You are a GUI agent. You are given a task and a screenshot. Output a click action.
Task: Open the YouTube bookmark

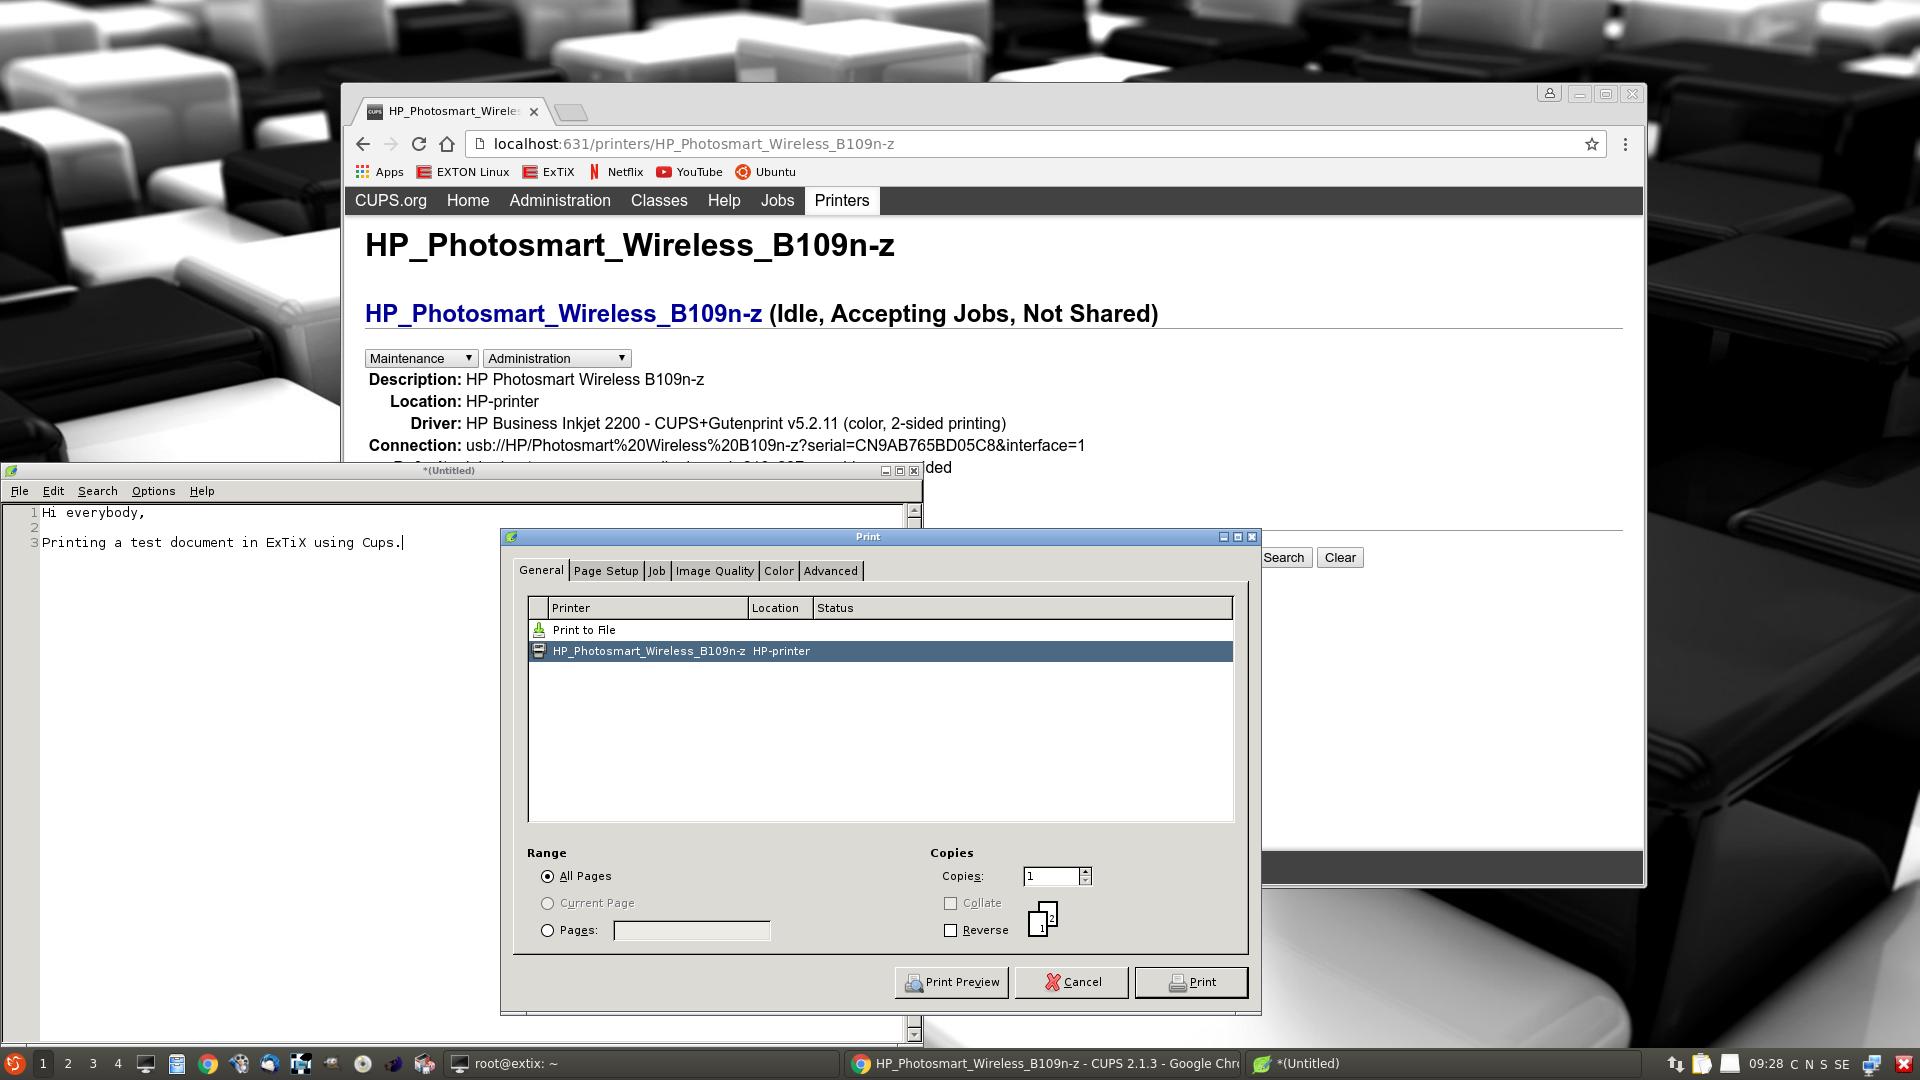689,172
